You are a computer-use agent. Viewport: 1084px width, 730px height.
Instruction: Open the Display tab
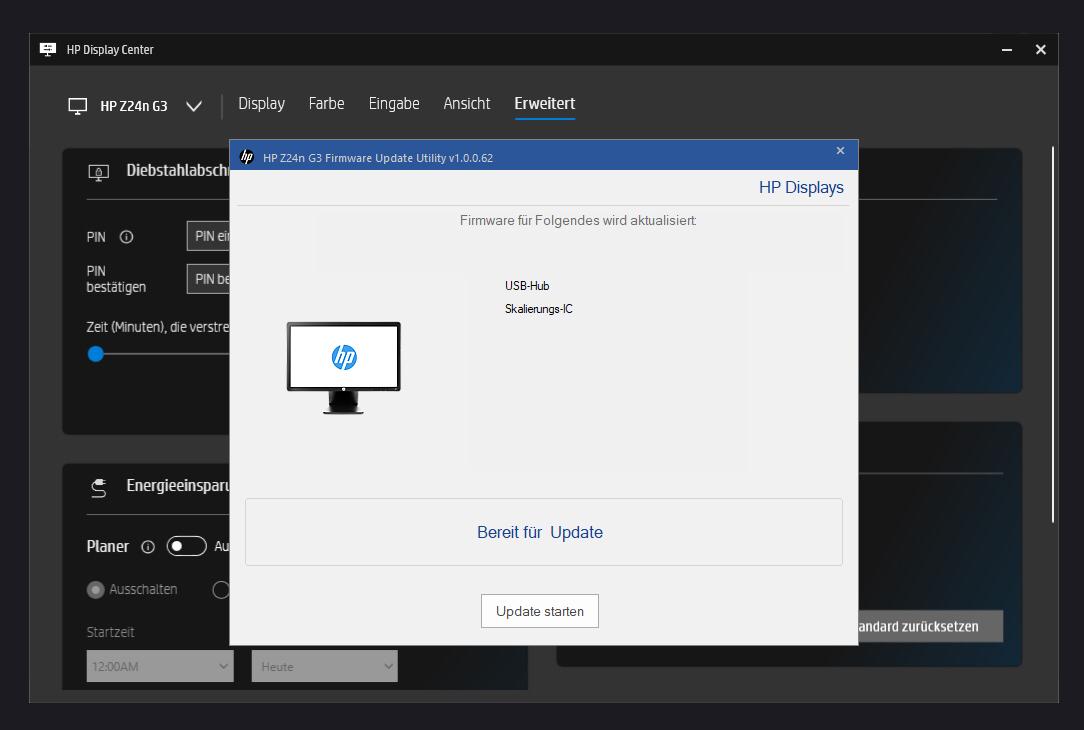click(x=261, y=103)
